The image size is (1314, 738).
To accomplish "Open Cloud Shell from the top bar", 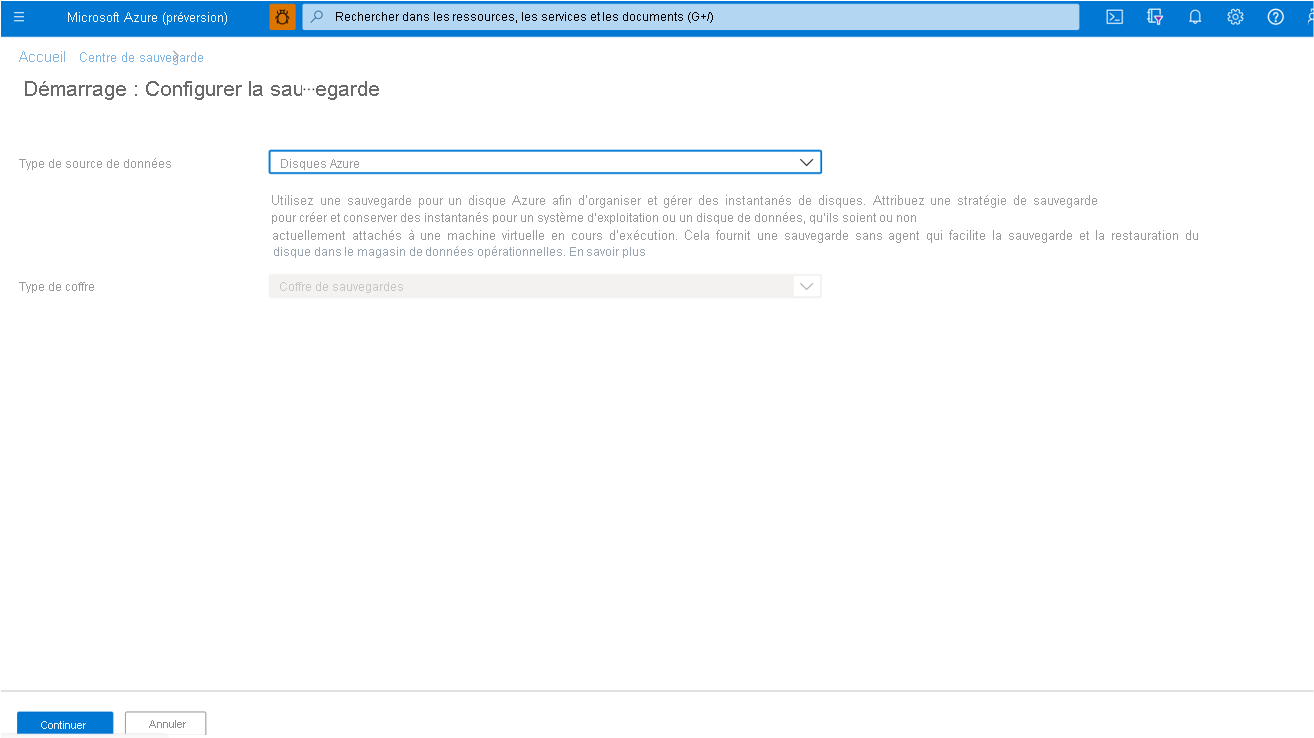I will [x=1114, y=17].
